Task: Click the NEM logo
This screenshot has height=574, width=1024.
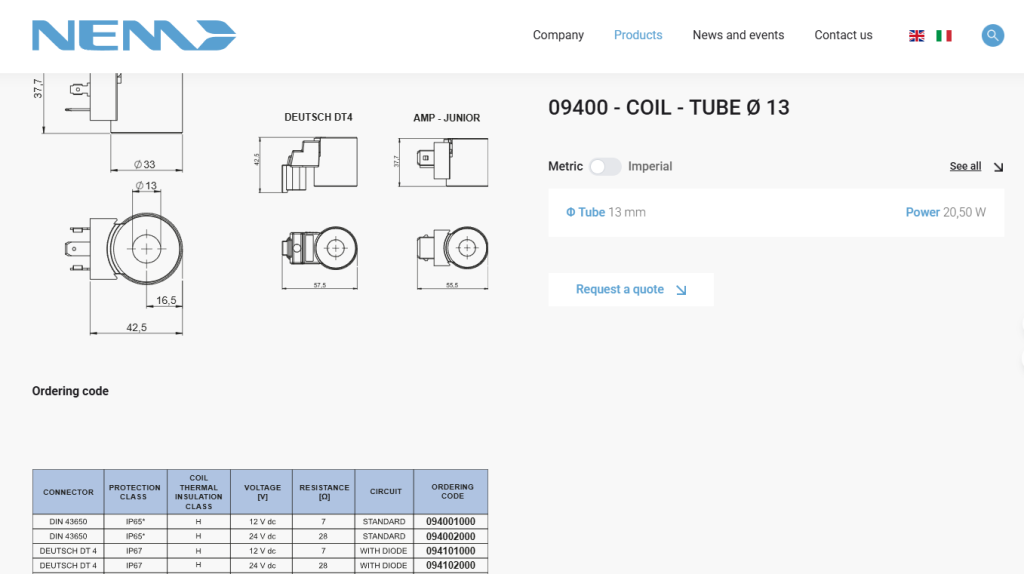Action: coord(134,35)
